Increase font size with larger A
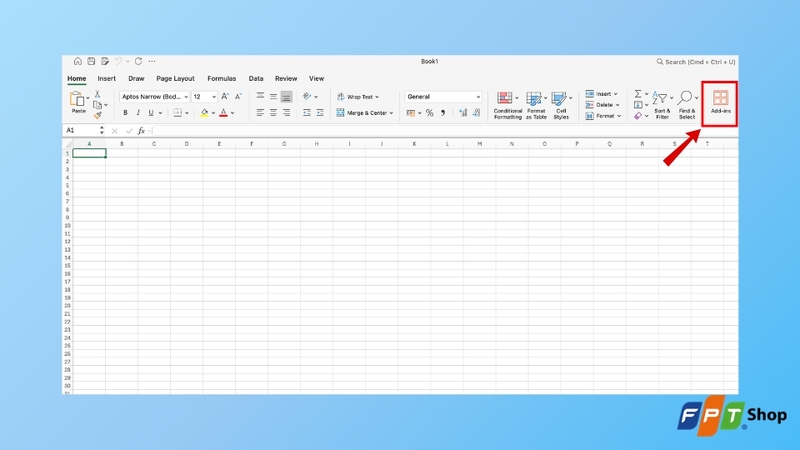The width and height of the screenshot is (800, 450). click(x=225, y=96)
